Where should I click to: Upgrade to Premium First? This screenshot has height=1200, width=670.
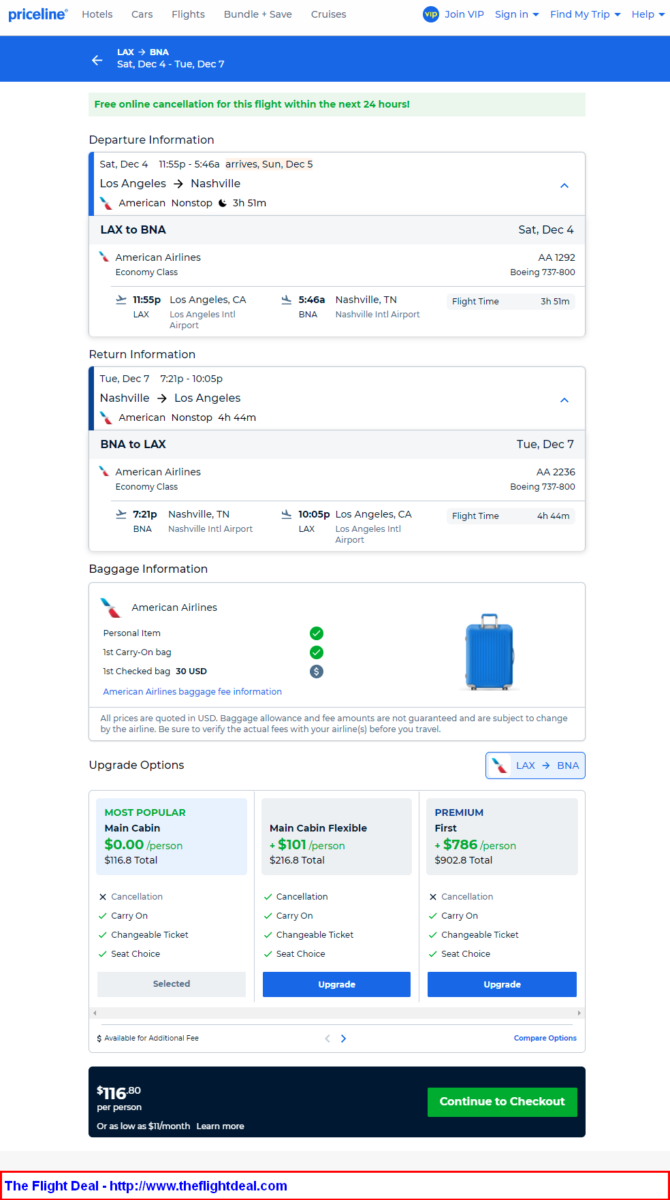(502, 984)
